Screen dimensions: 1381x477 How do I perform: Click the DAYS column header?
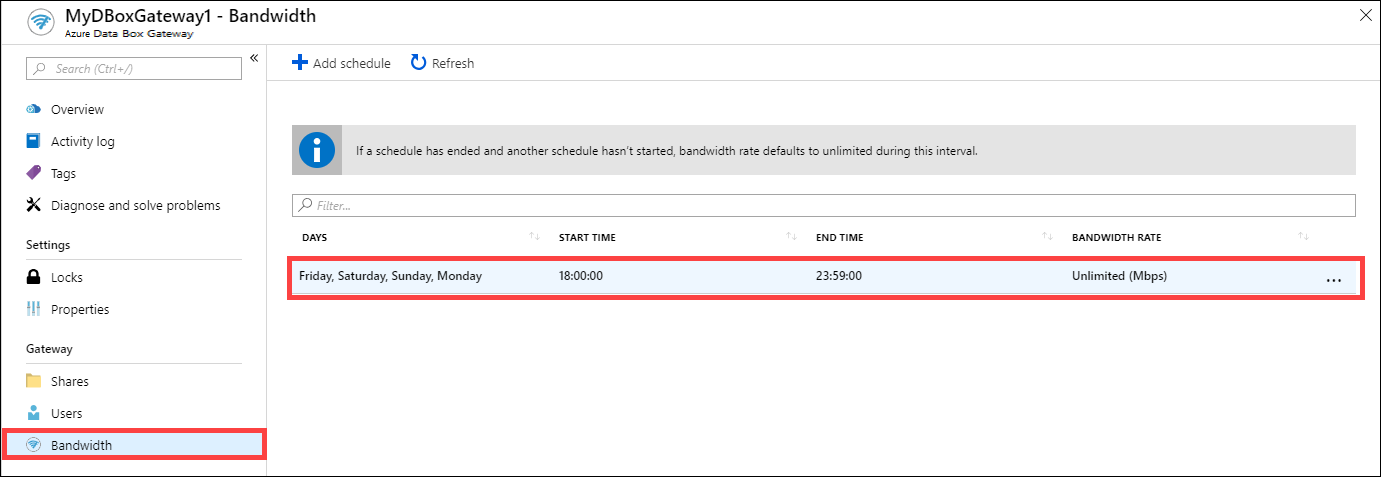(x=314, y=238)
